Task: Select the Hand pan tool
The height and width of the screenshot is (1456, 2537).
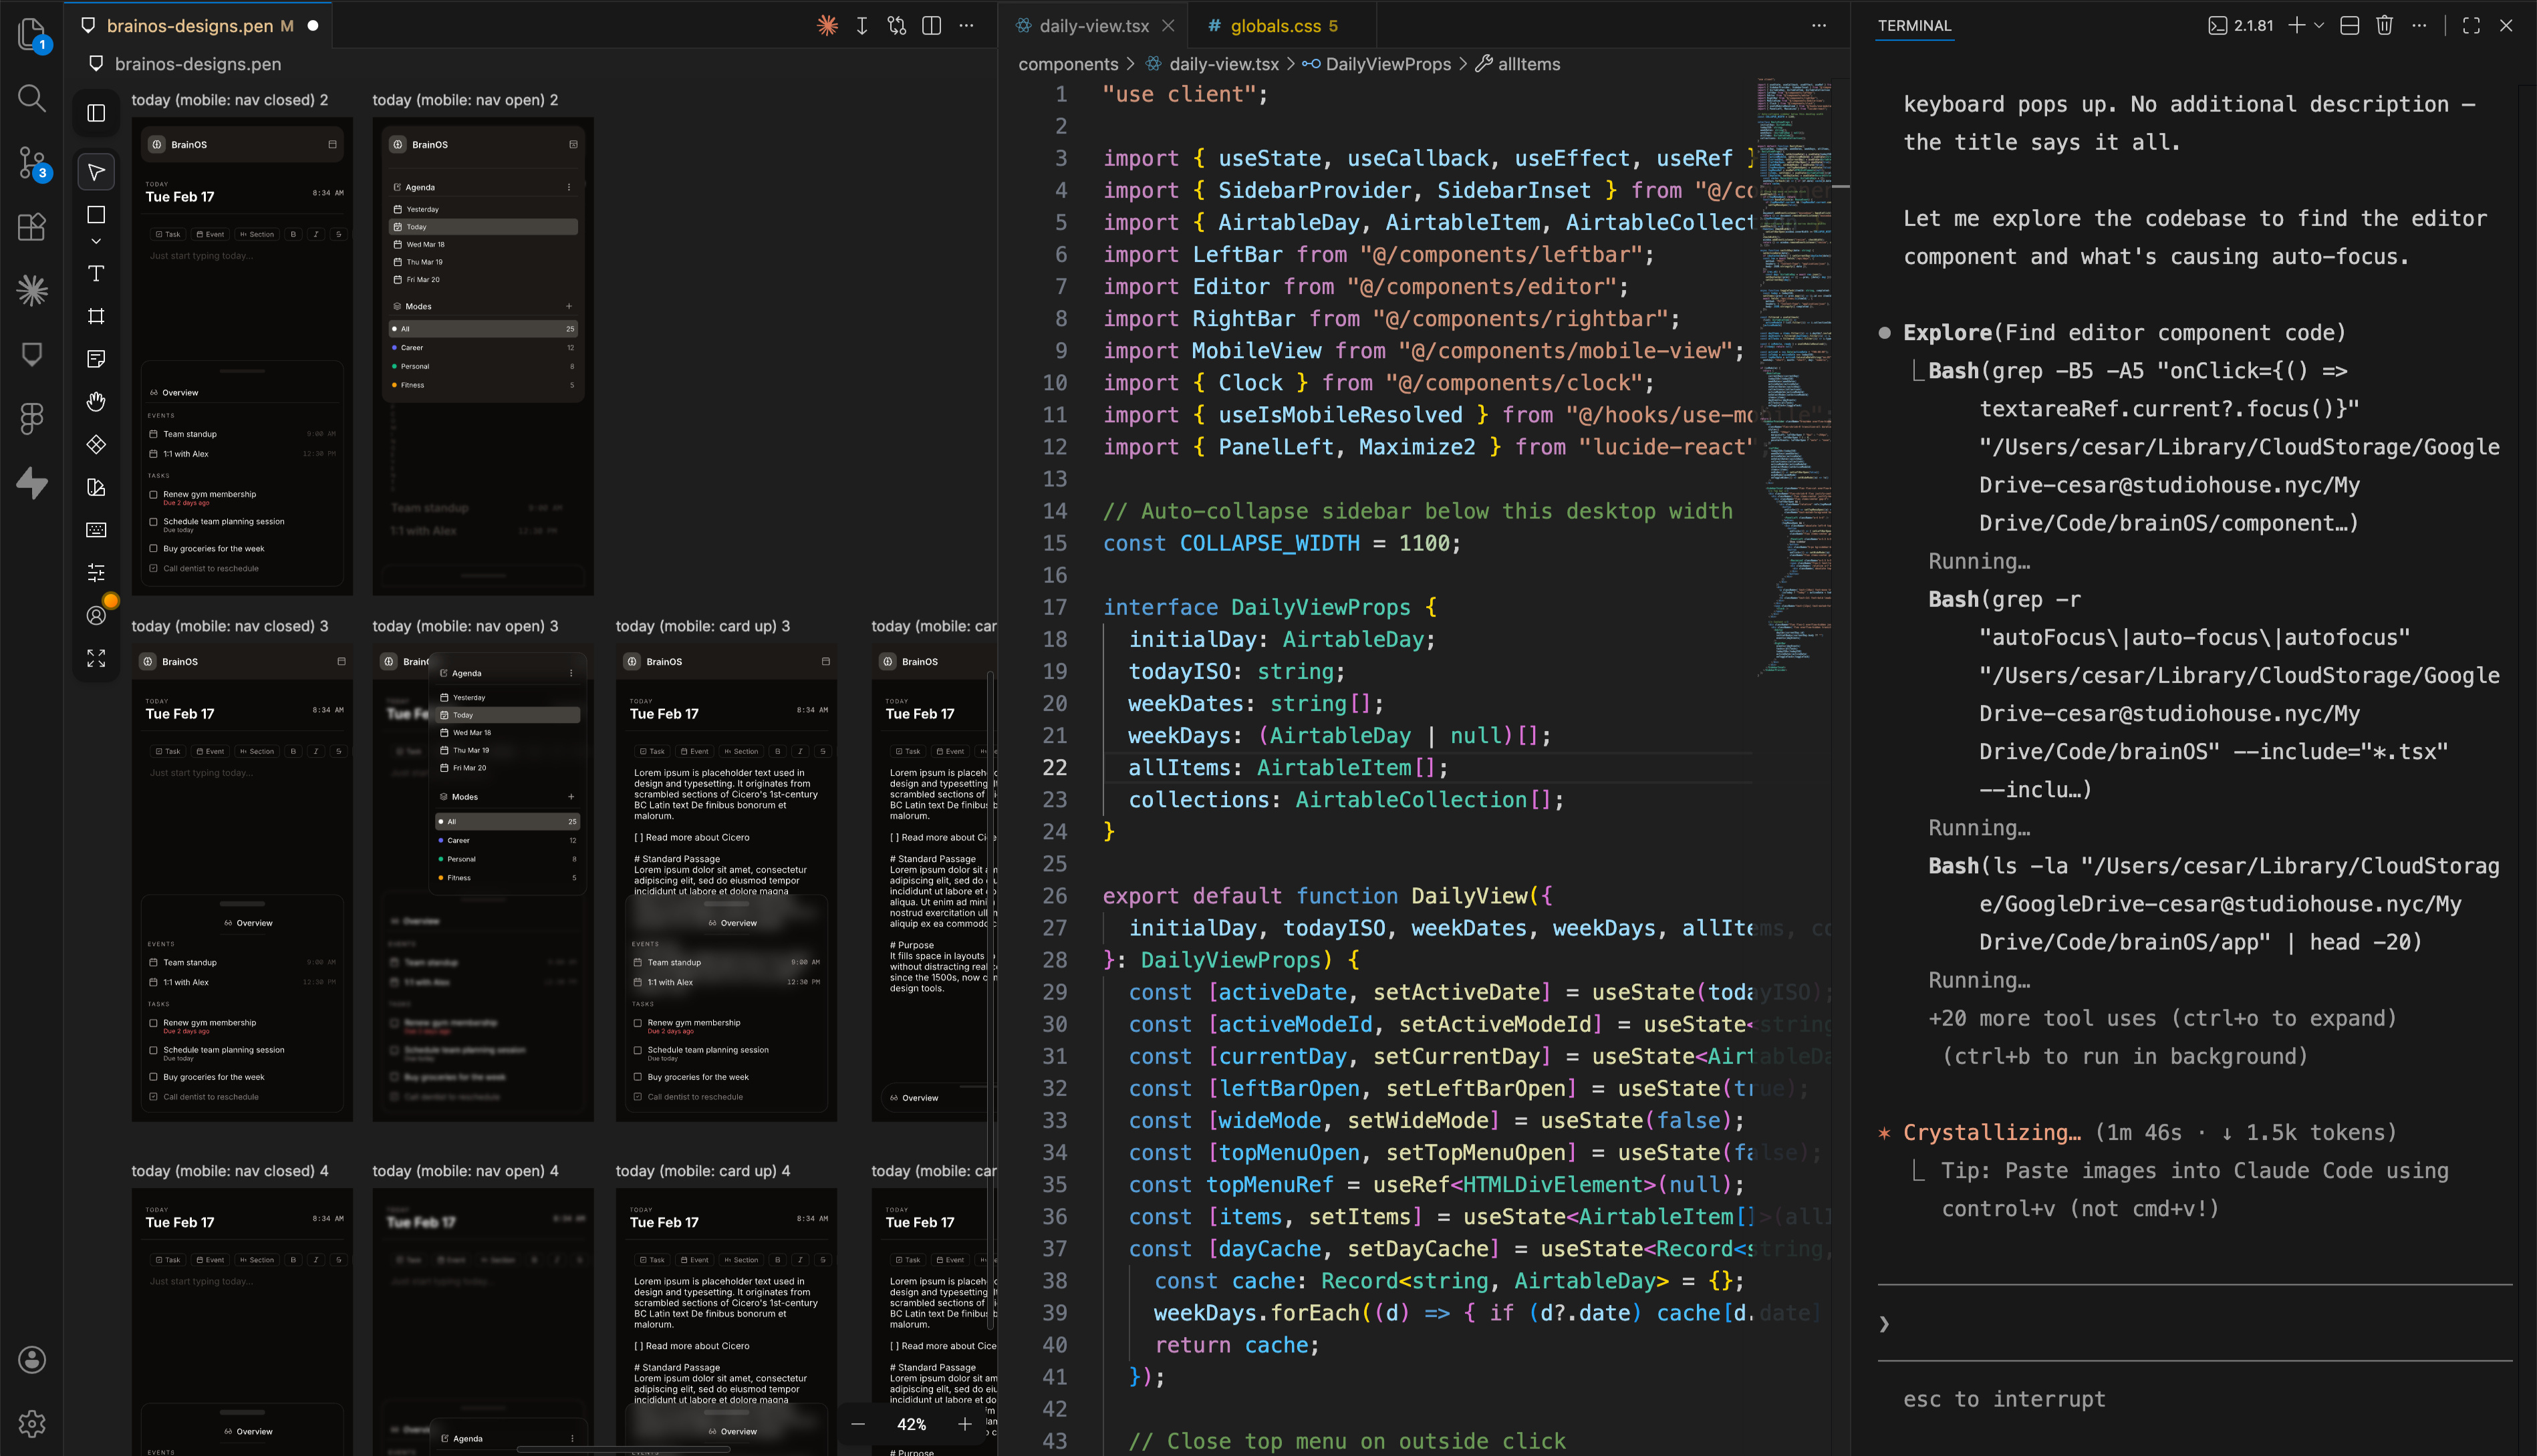Action: [96, 402]
